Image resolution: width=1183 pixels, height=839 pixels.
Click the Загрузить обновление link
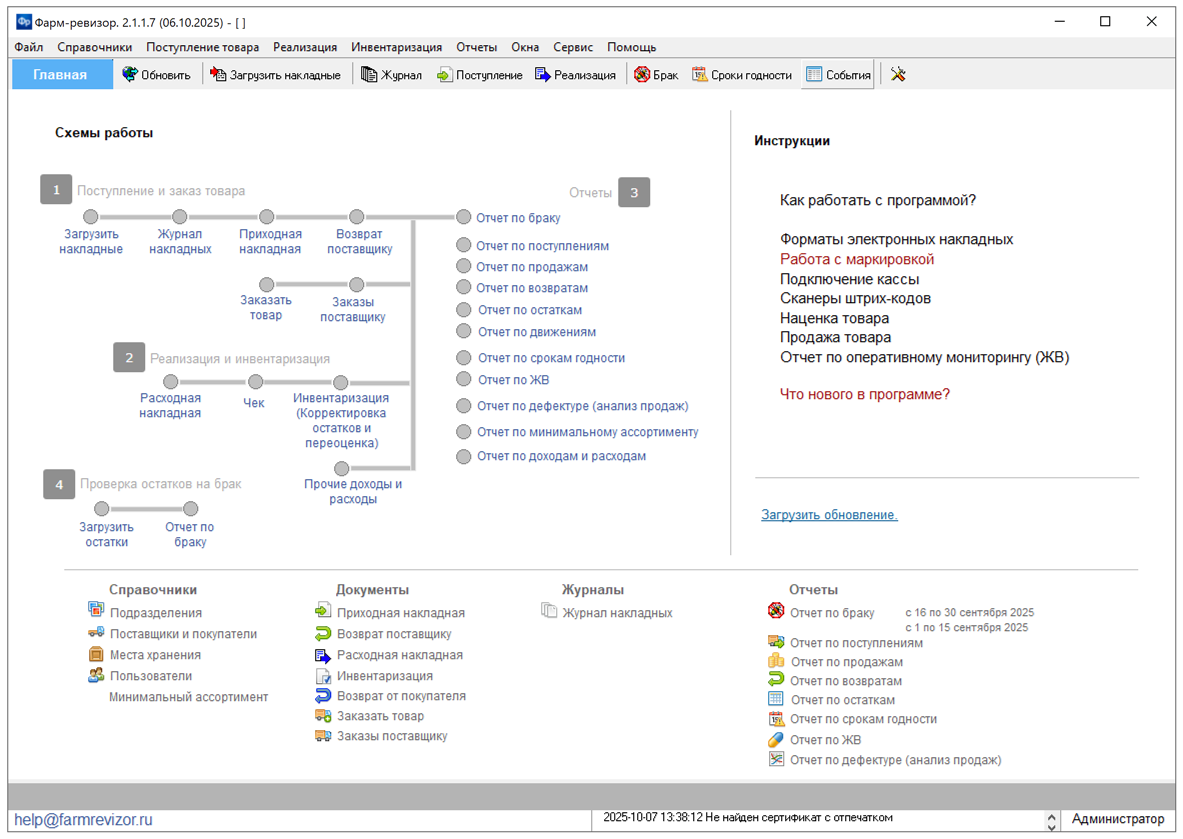pyautogui.click(x=829, y=515)
